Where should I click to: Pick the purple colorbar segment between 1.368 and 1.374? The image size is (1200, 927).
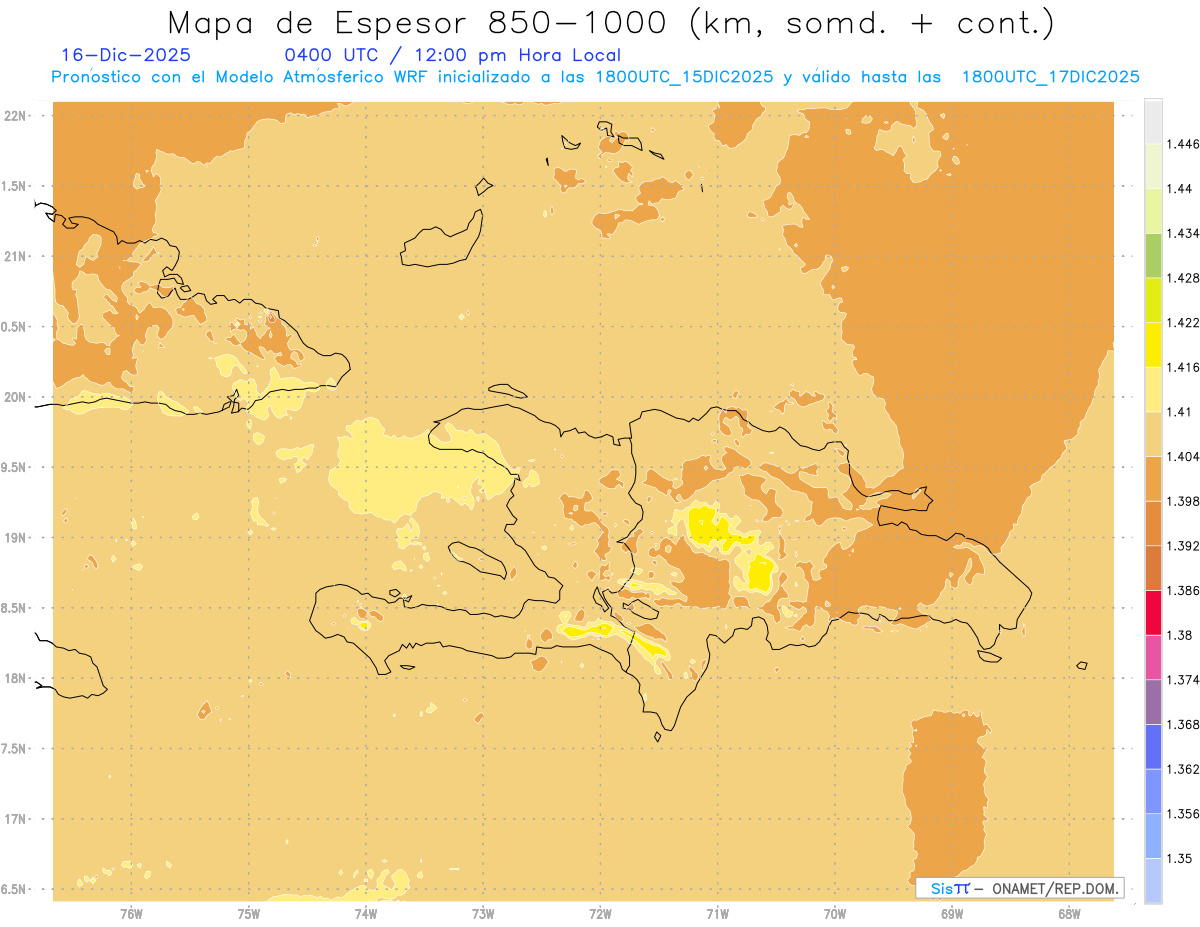point(1153,701)
